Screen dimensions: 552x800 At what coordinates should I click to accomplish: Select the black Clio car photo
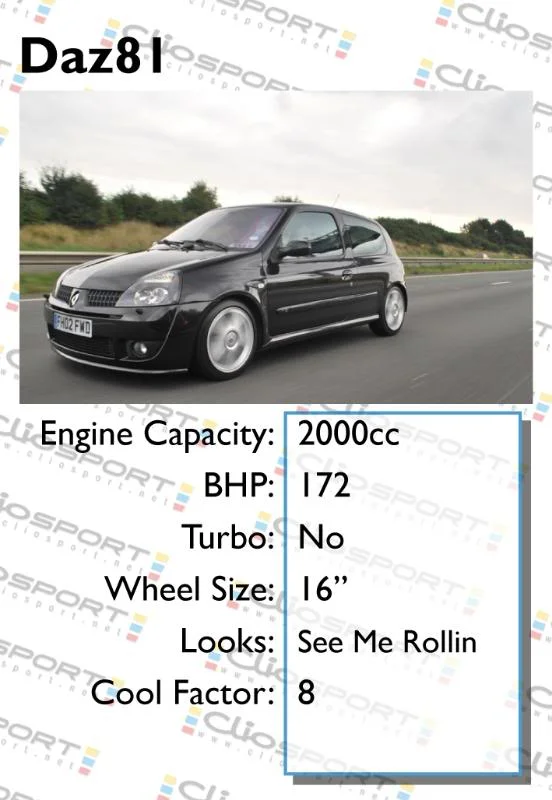276,247
